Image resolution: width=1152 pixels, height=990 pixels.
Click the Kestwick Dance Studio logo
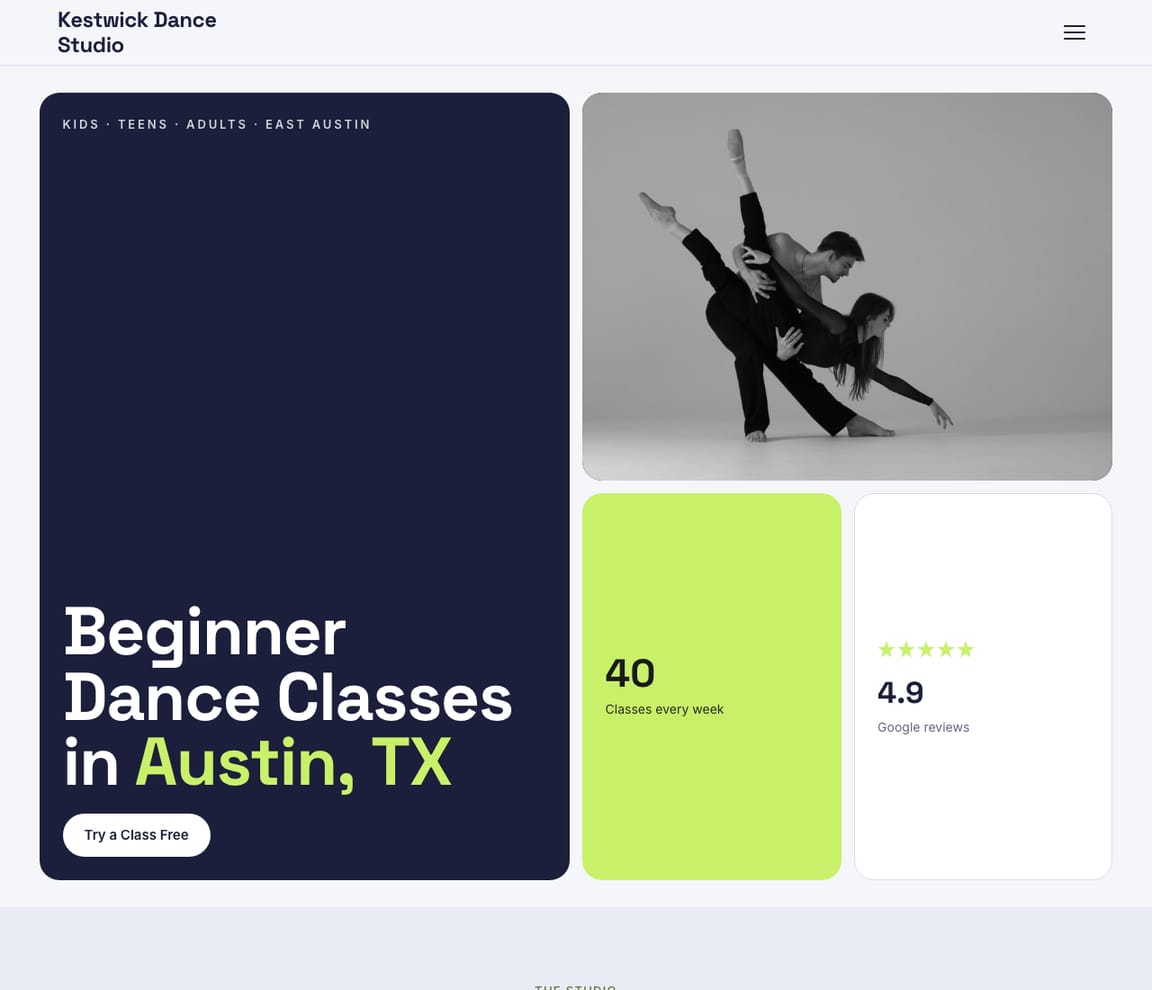coord(137,32)
